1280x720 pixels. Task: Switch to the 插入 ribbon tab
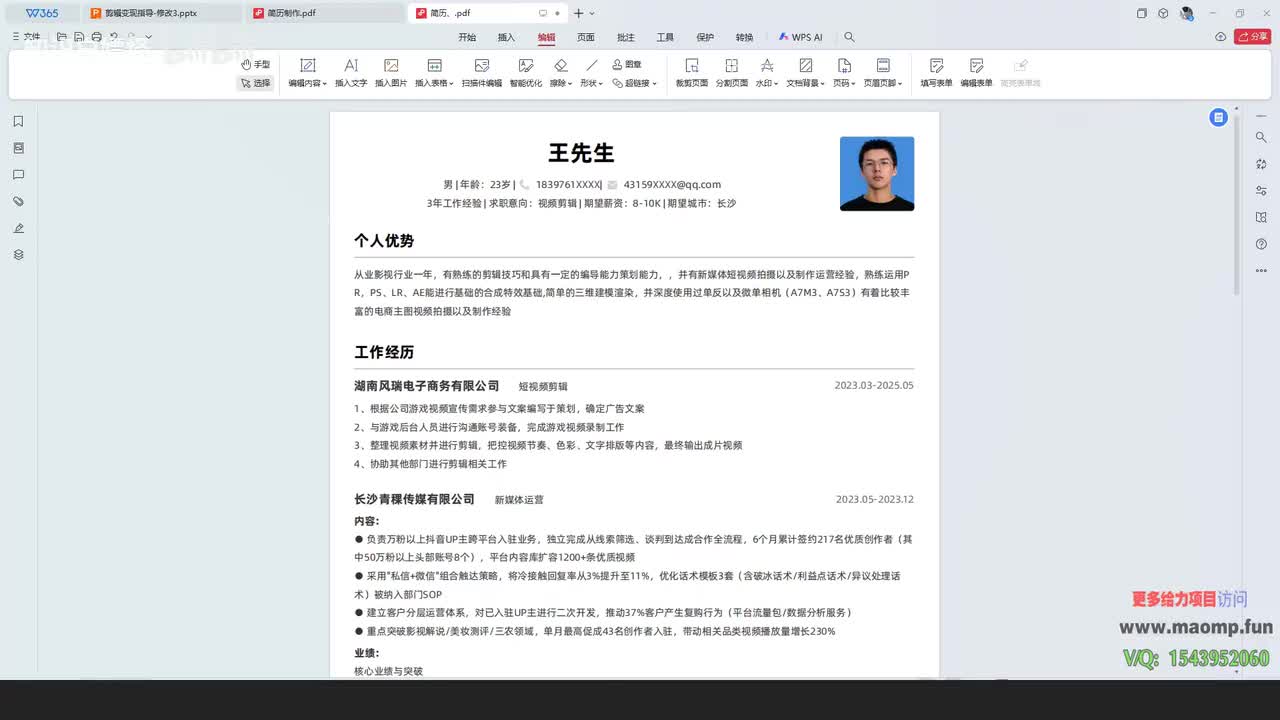[506, 37]
